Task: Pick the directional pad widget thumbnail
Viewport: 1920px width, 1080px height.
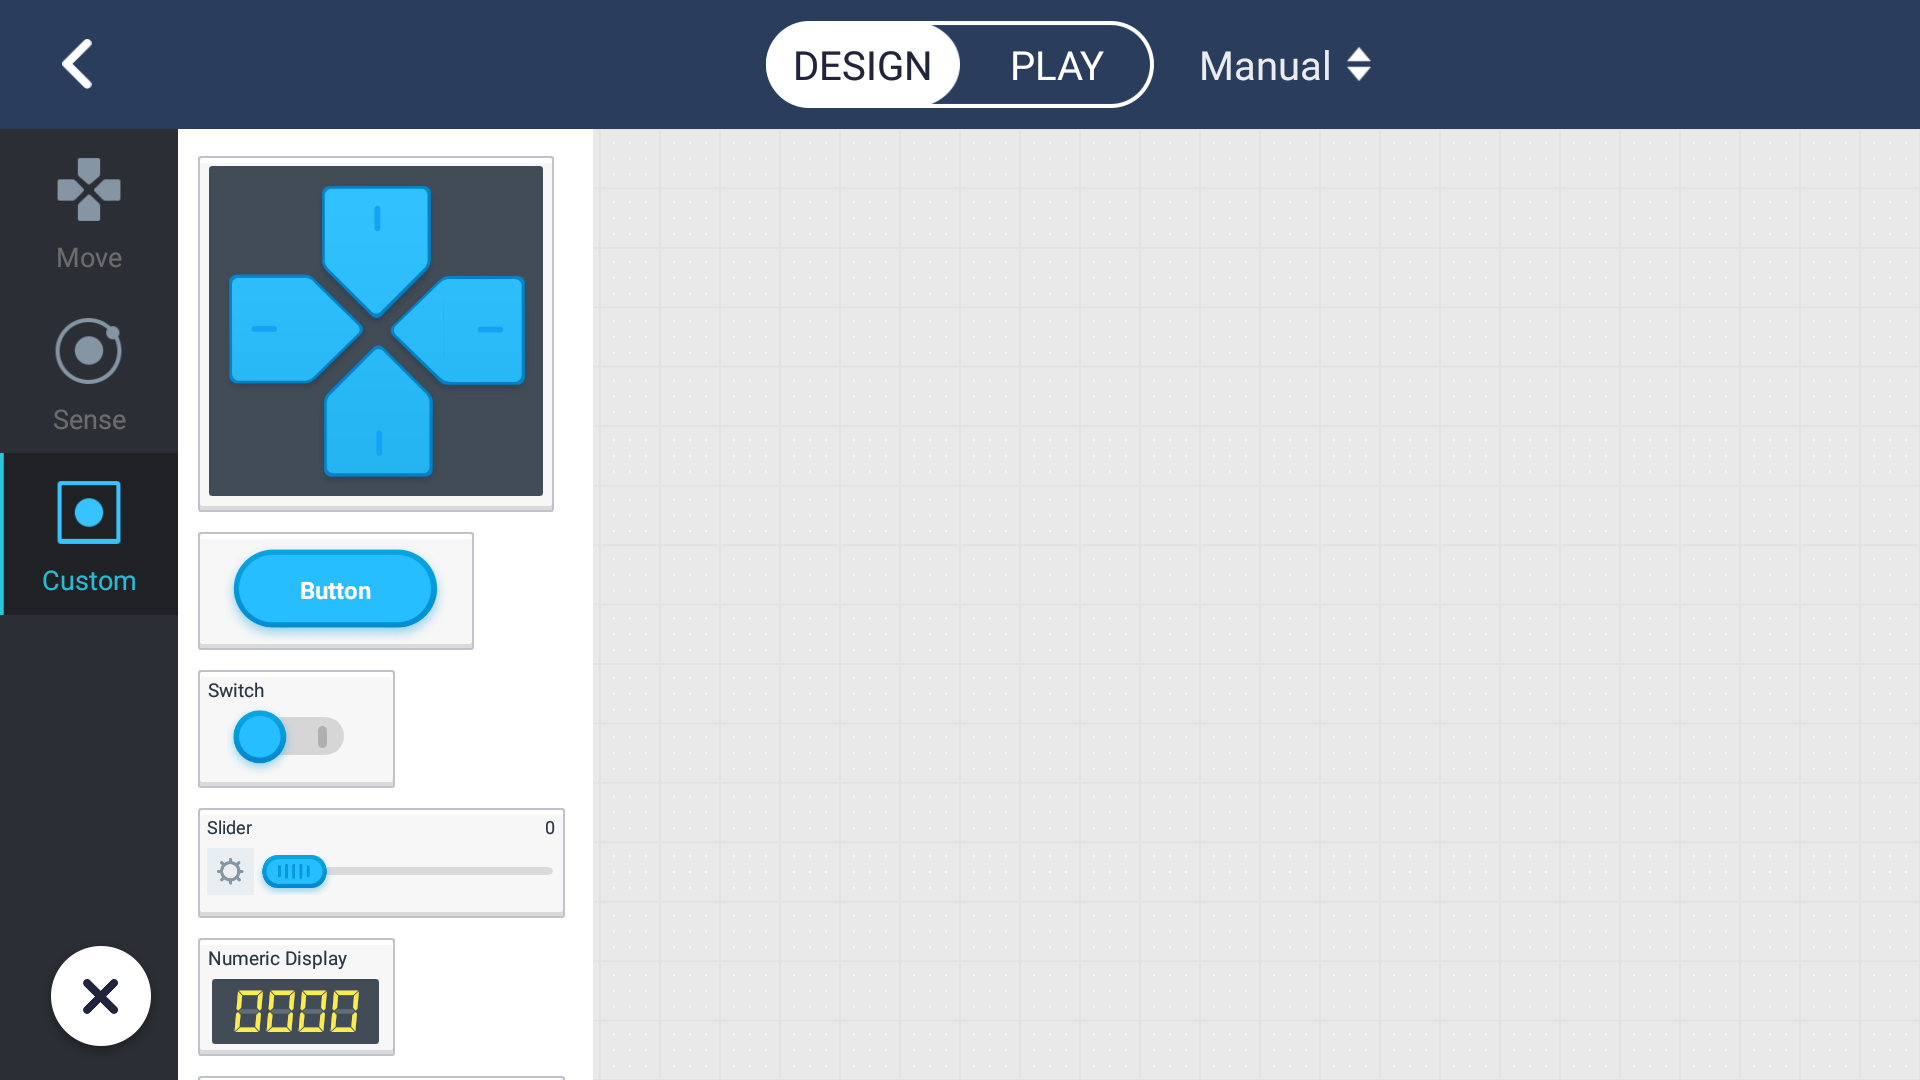Action: pos(376,333)
